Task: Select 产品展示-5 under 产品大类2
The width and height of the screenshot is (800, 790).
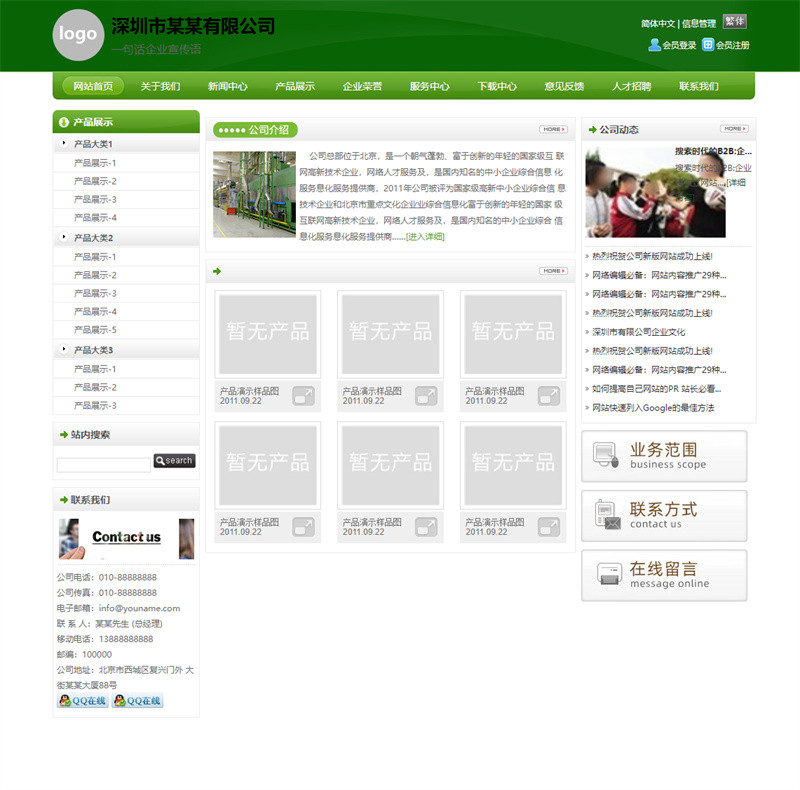Action: (95, 330)
